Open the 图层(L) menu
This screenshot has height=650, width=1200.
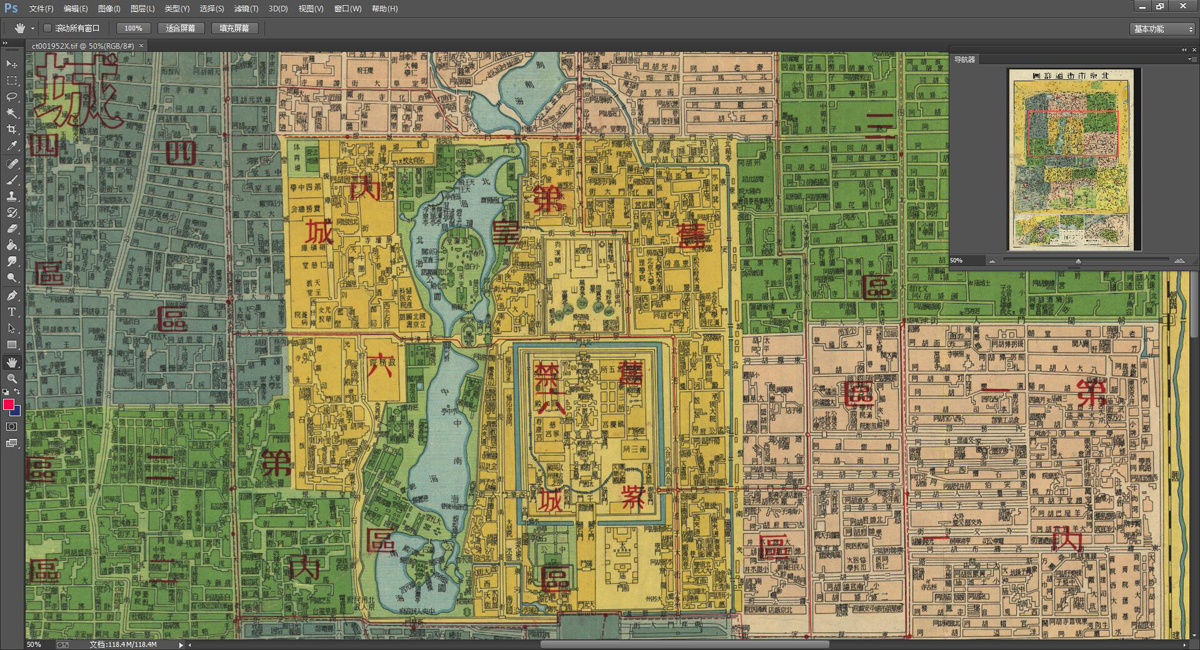click(x=142, y=8)
